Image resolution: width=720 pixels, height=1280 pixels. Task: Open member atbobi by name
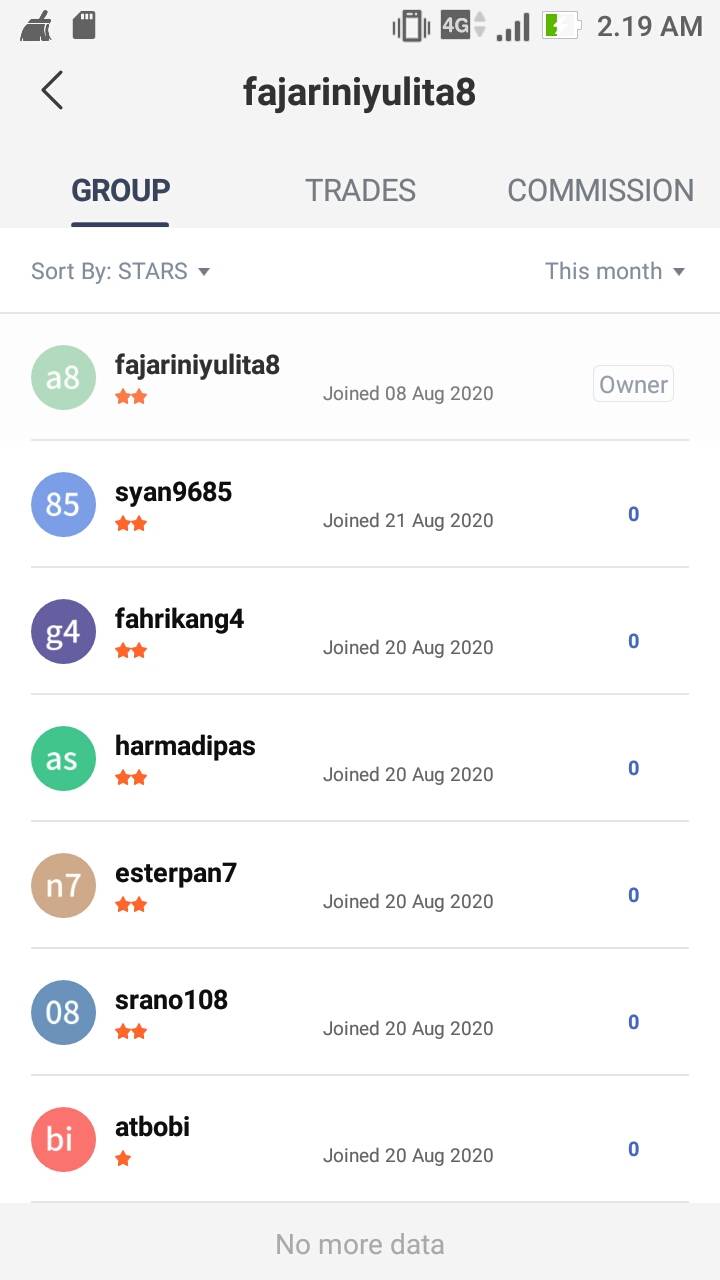(152, 1127)
